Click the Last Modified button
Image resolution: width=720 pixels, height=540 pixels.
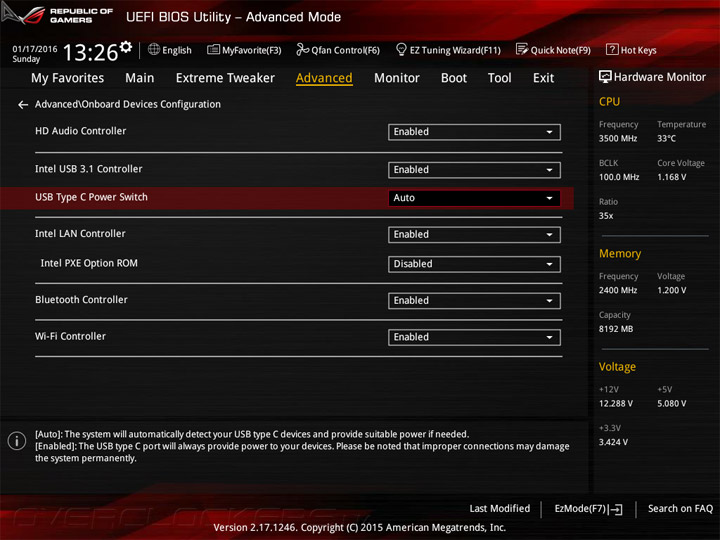click(x=500, y=509)
